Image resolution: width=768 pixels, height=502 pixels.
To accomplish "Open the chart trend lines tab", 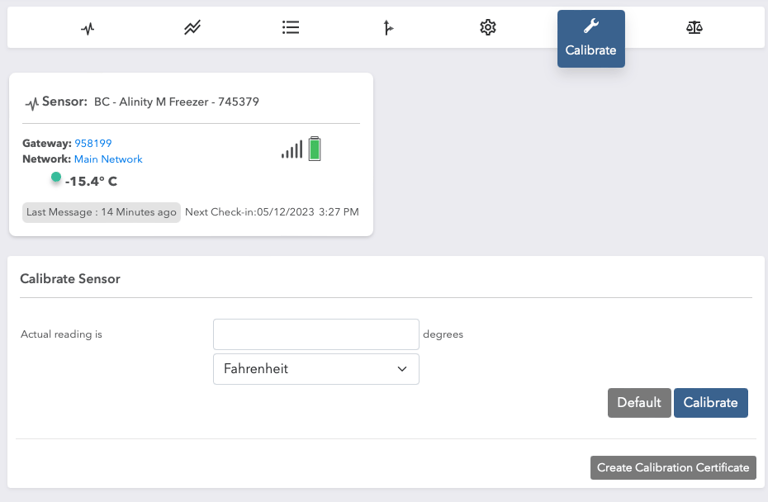I will pyautogui.click(x=192, y=27).
